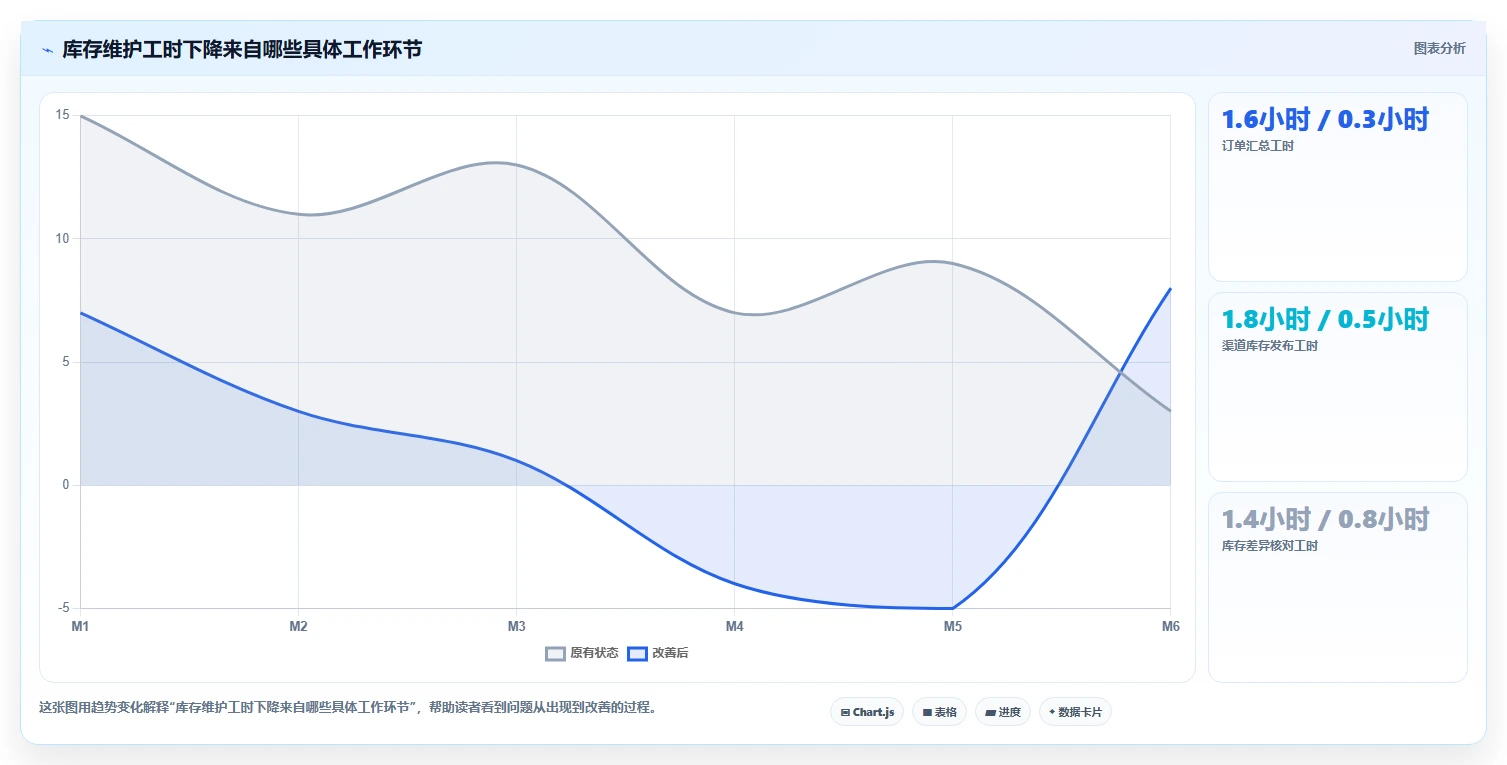Click the 1.8小时 / 0.5小时 value text
Image resolution: width=1507 pixels, height=765 pixels.
(x=1325, y=320)
